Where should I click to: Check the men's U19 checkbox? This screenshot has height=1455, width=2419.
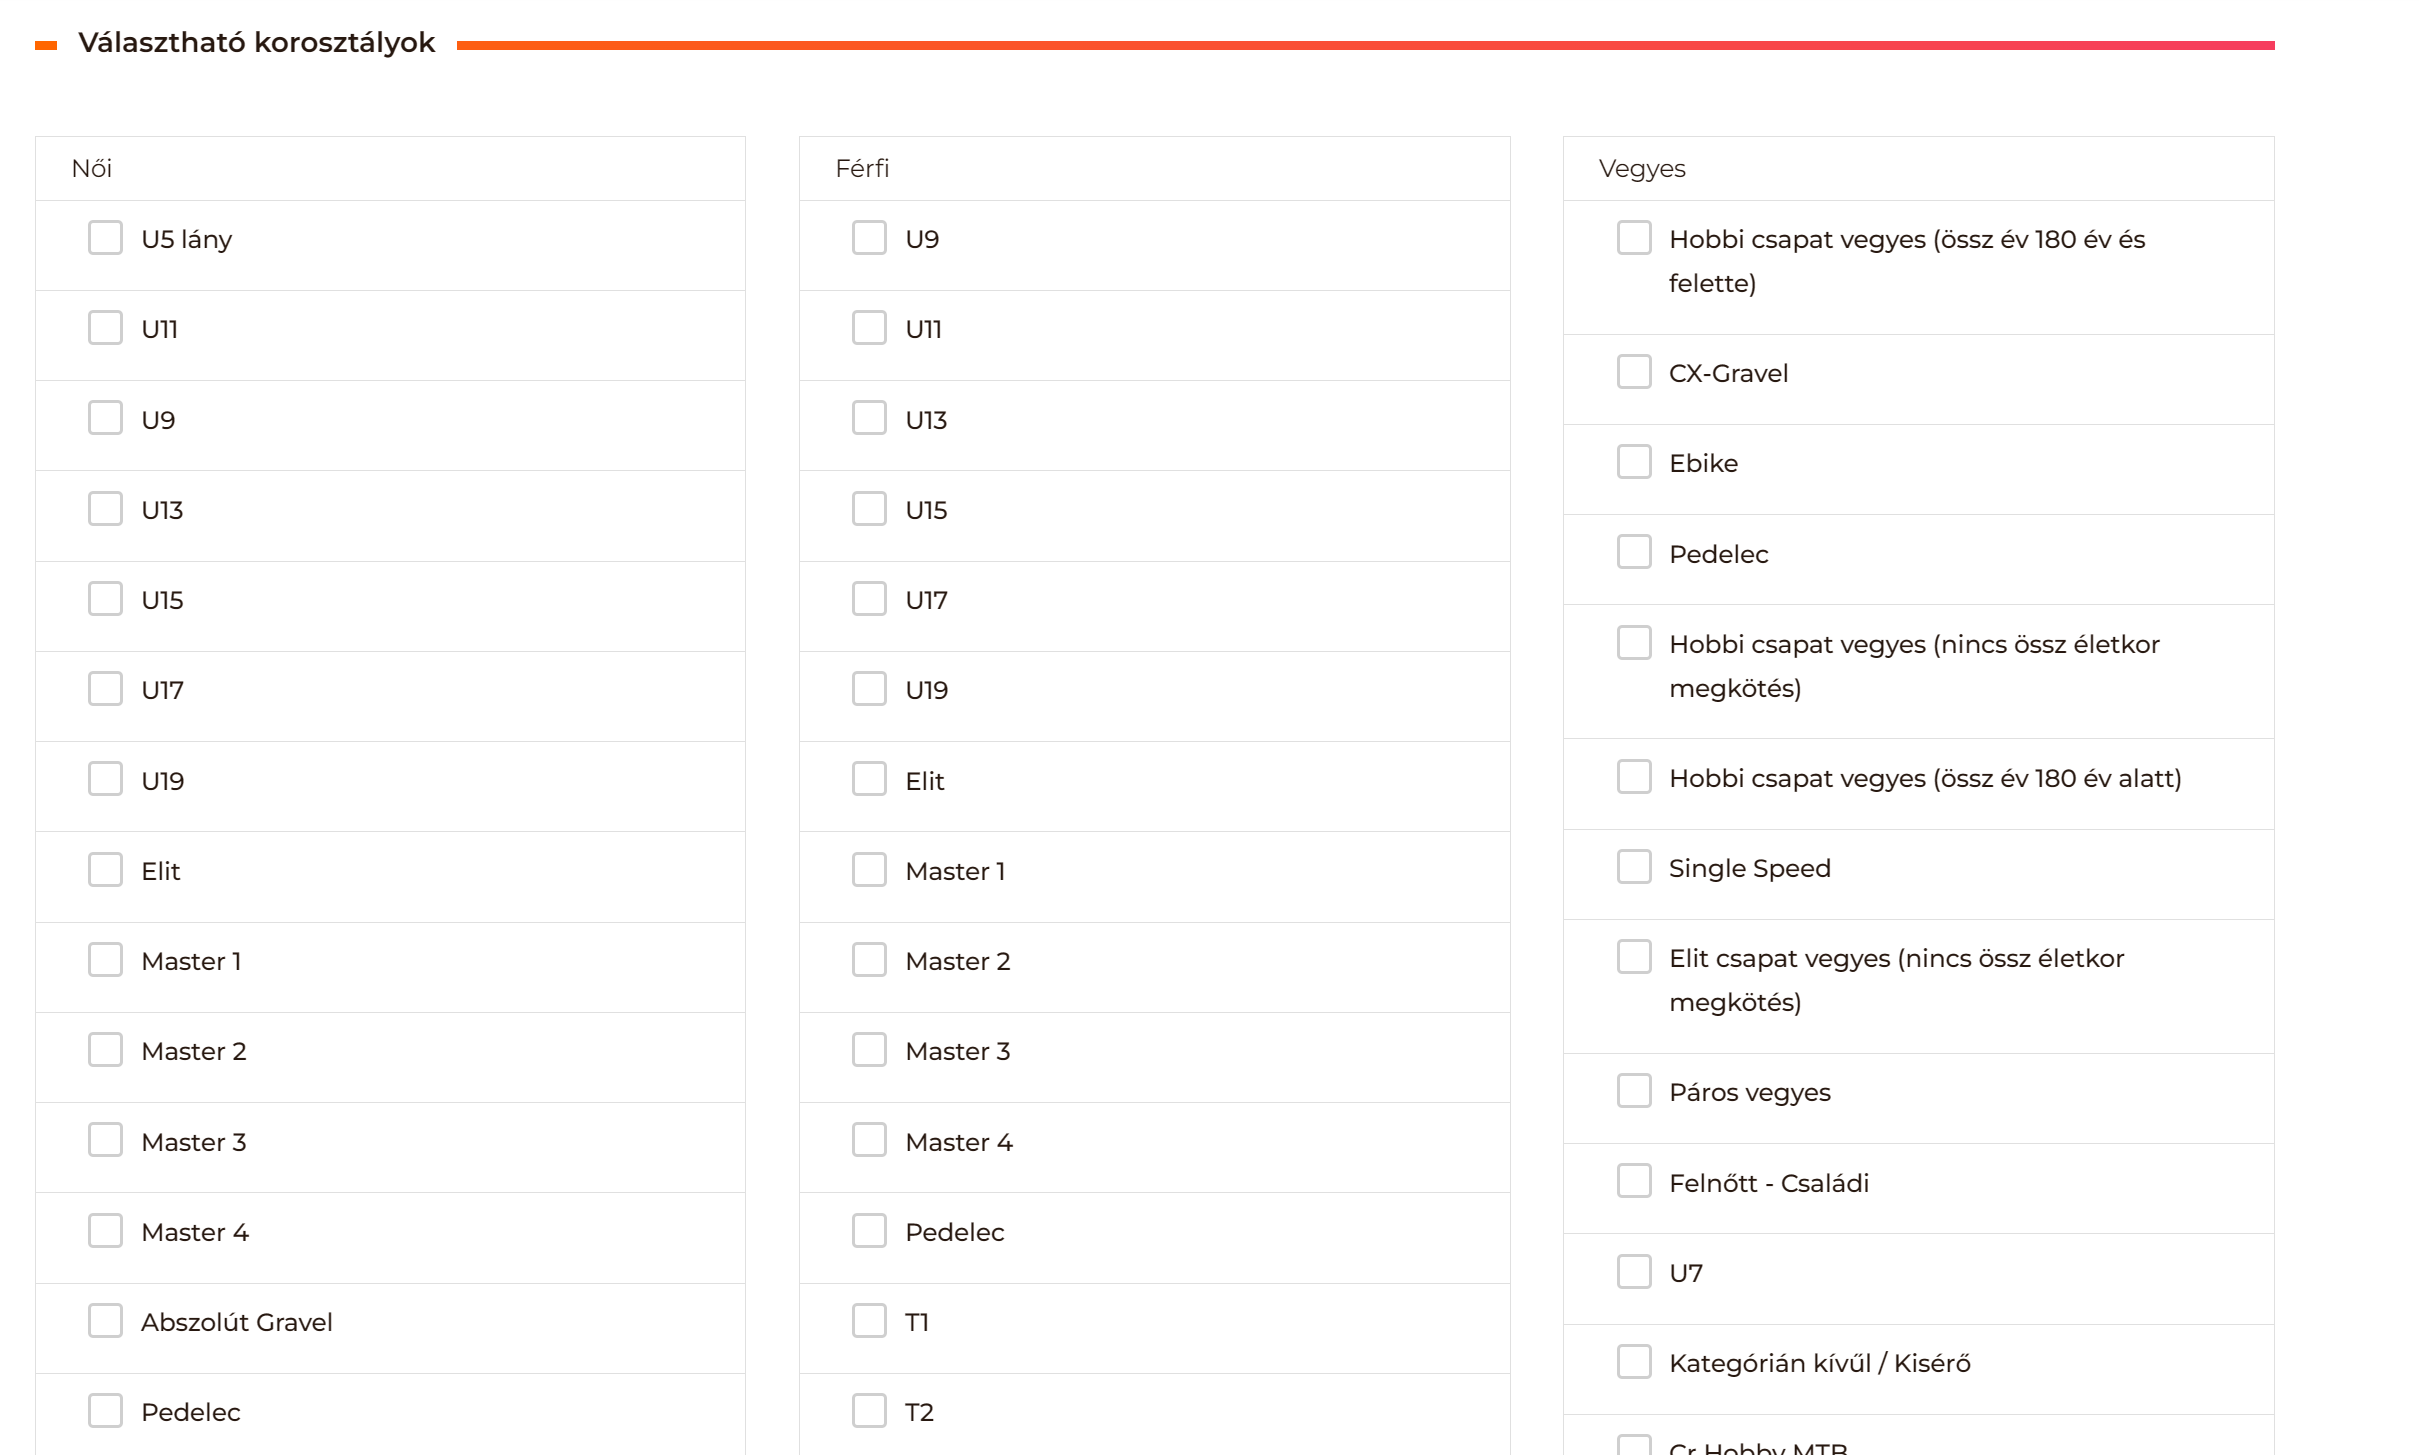869,689
